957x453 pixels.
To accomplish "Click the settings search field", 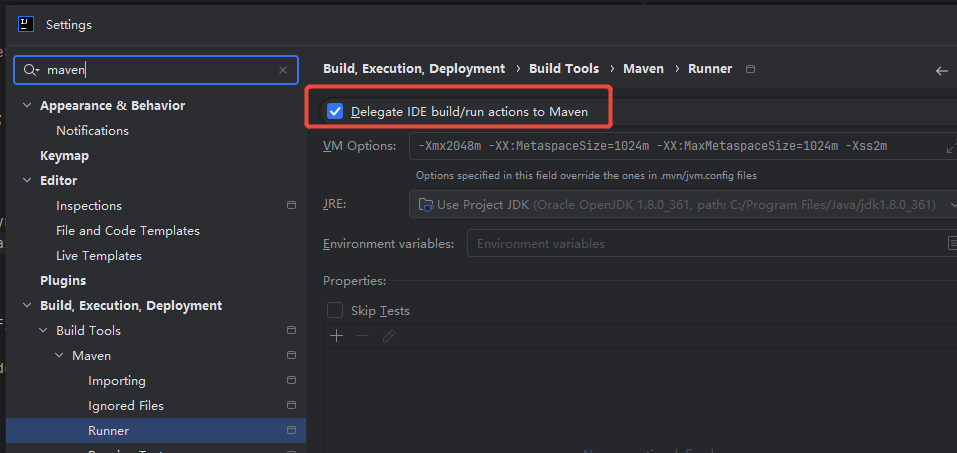I will click(x=156, y=70).
